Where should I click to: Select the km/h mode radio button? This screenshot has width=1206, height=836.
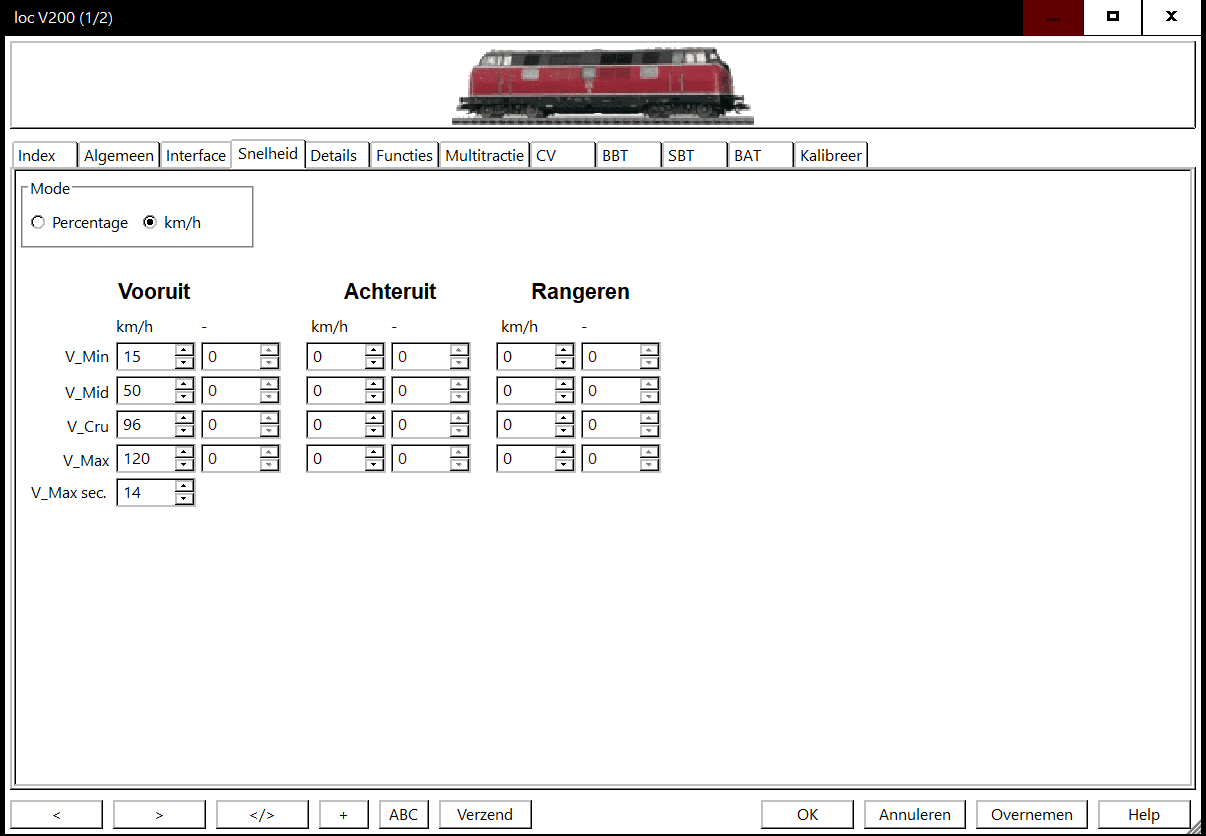(x=150, y=223)
